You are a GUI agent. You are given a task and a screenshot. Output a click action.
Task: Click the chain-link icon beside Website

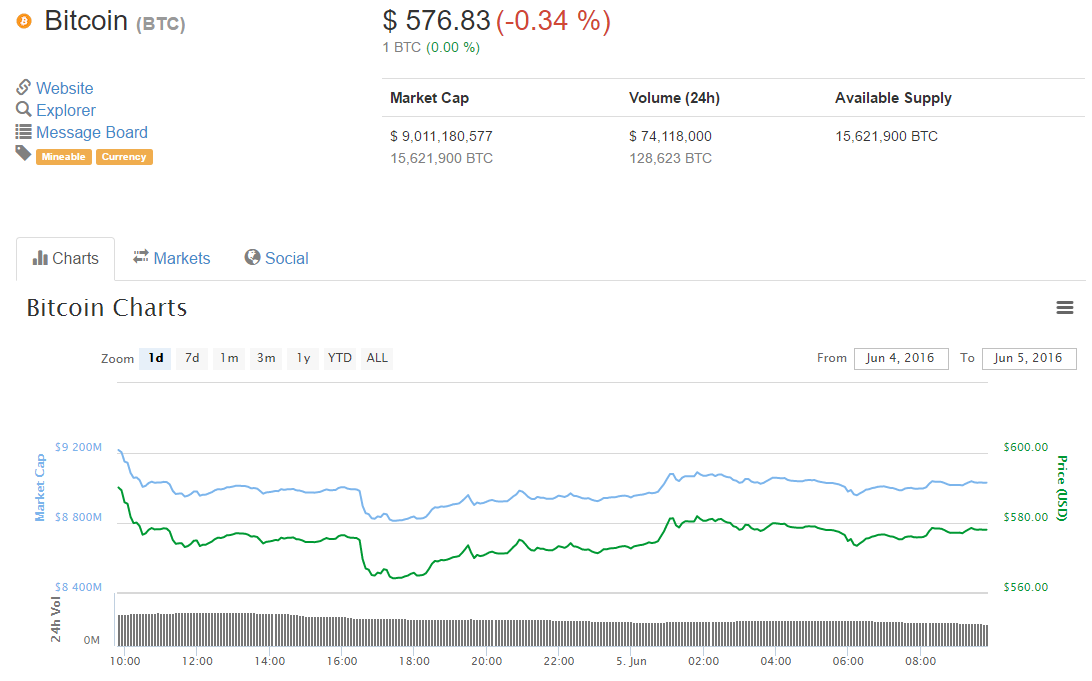click(24, 88)
